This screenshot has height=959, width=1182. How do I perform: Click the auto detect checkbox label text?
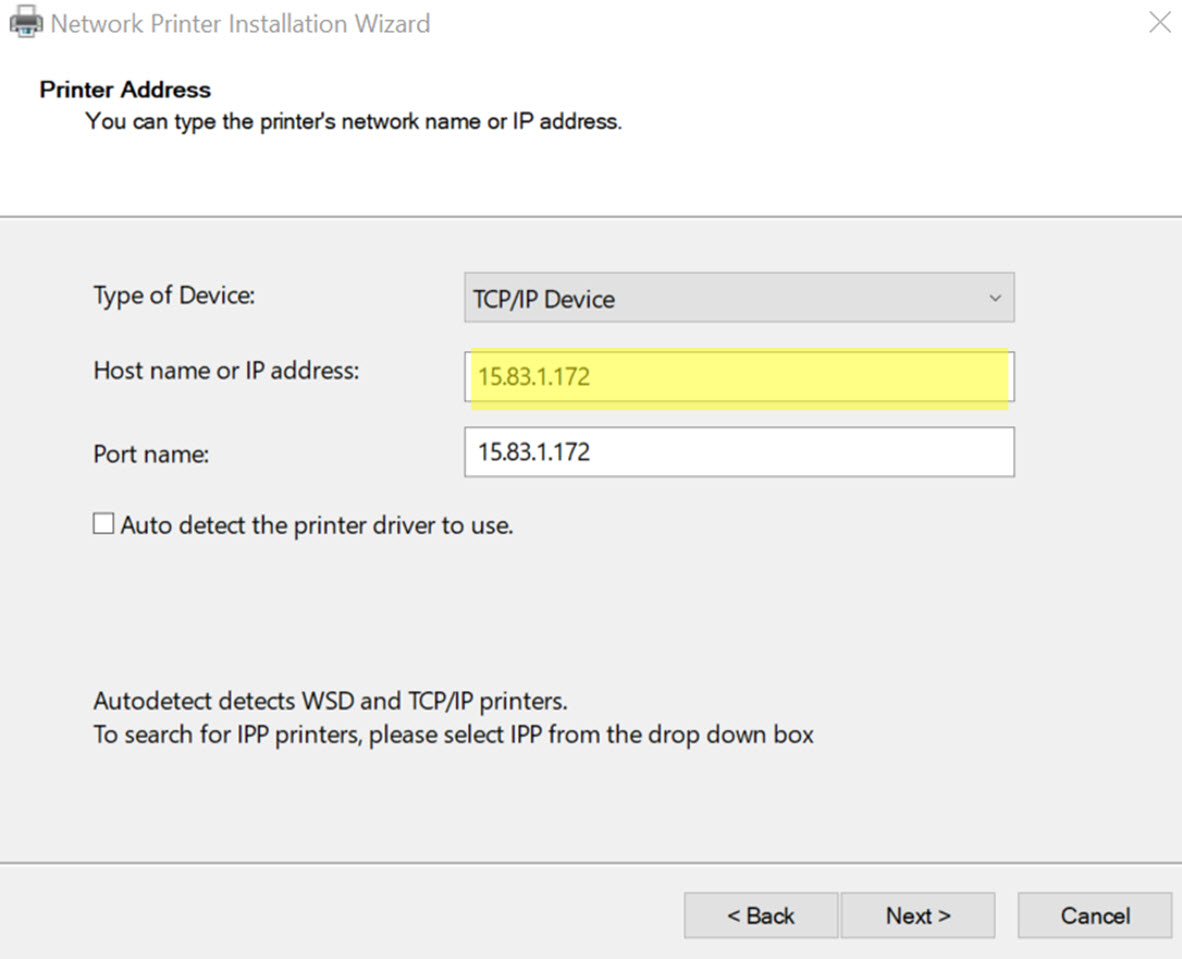coord(316,525)
